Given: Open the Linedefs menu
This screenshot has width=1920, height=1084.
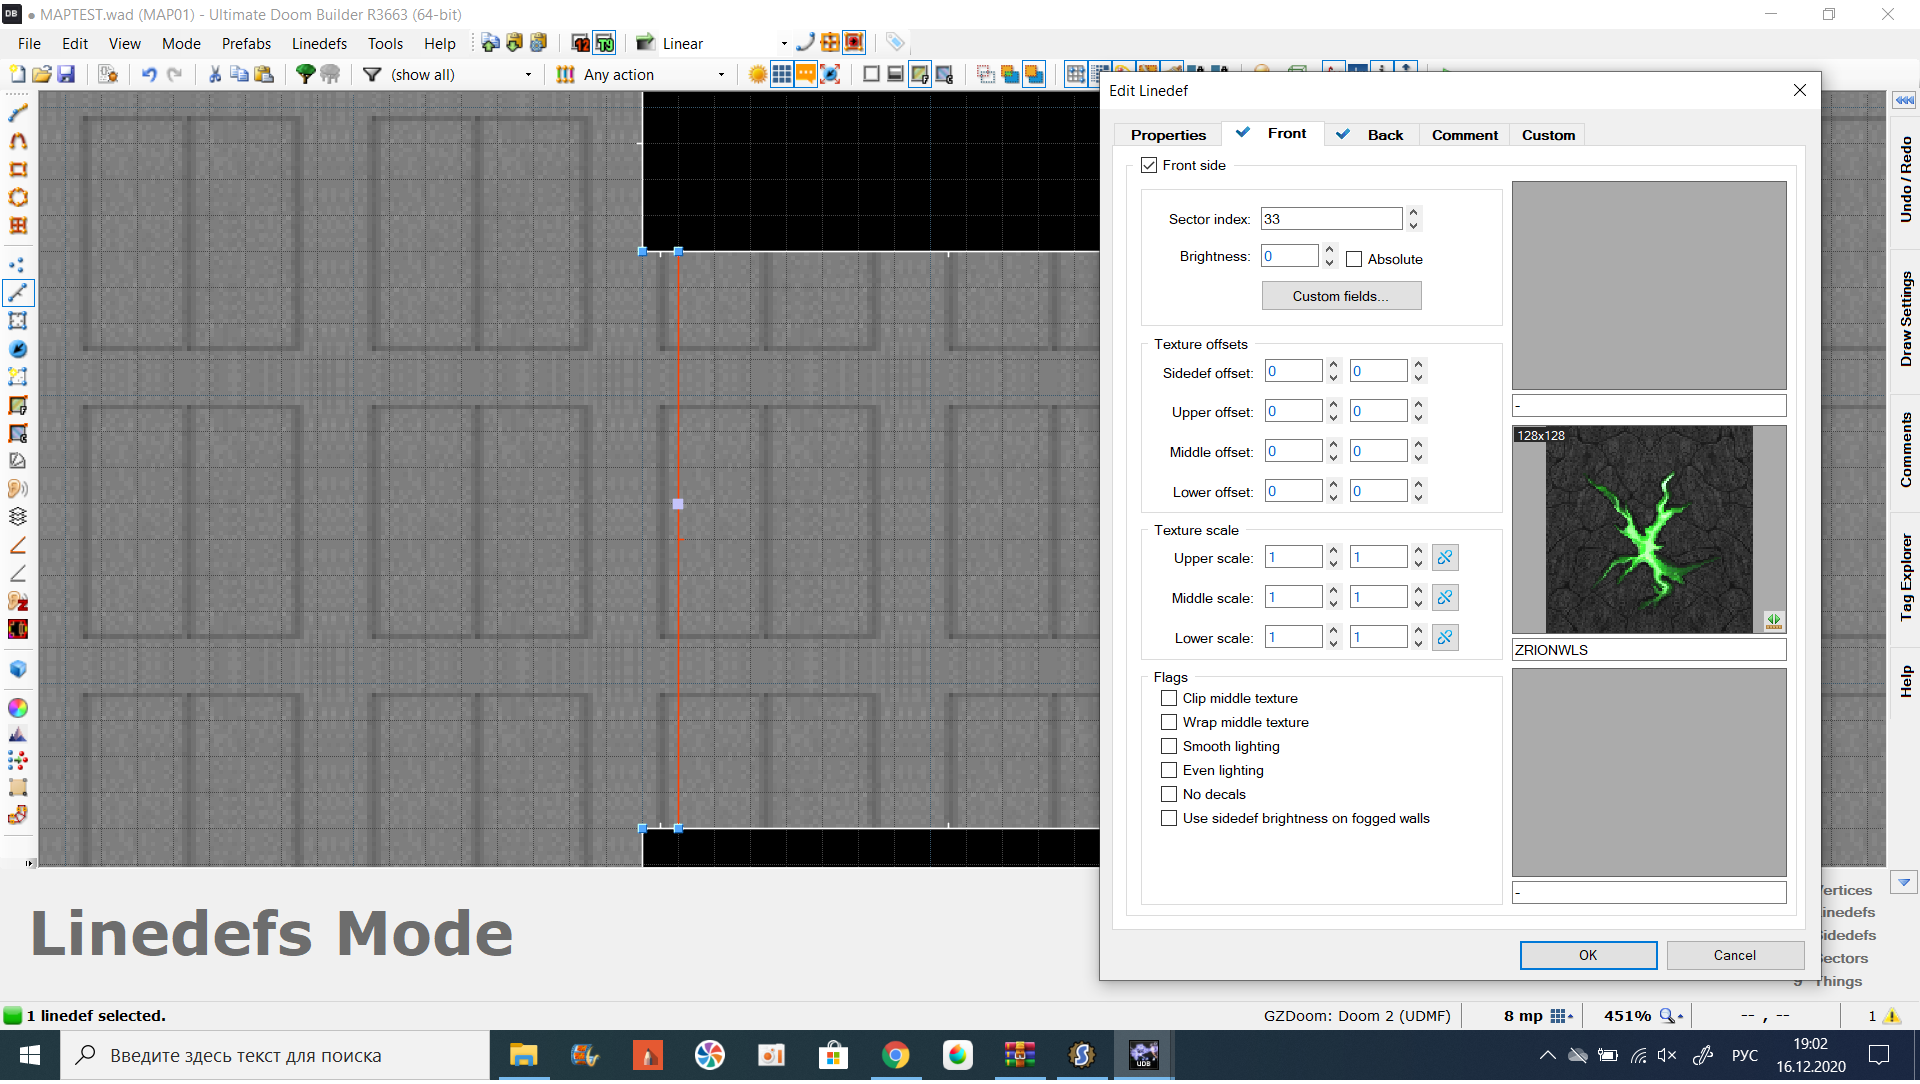Looking at the screenshot, I should (319, 44).
